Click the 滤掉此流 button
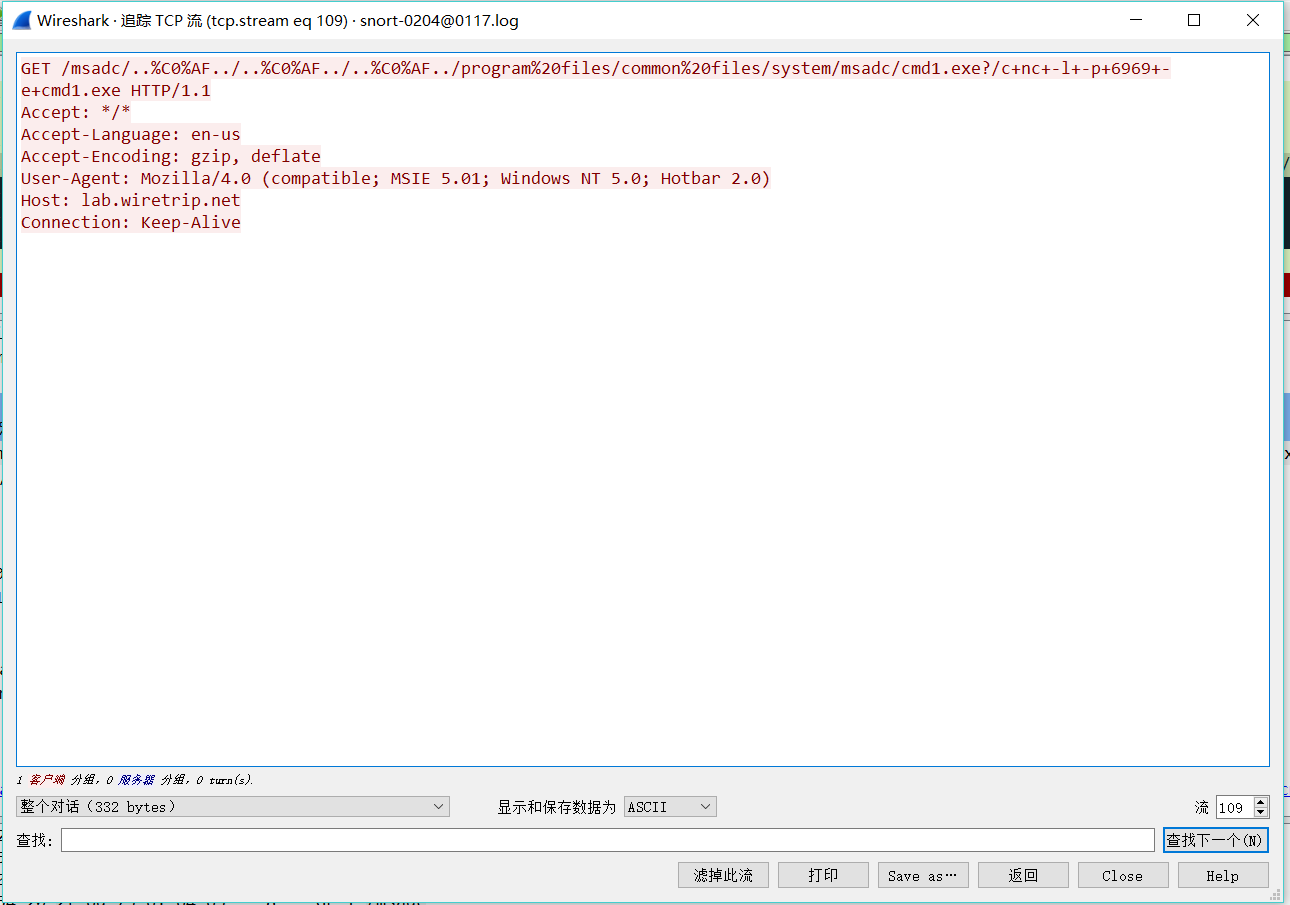The height and width of the screenshot is (905, 1290). point(723,875)
